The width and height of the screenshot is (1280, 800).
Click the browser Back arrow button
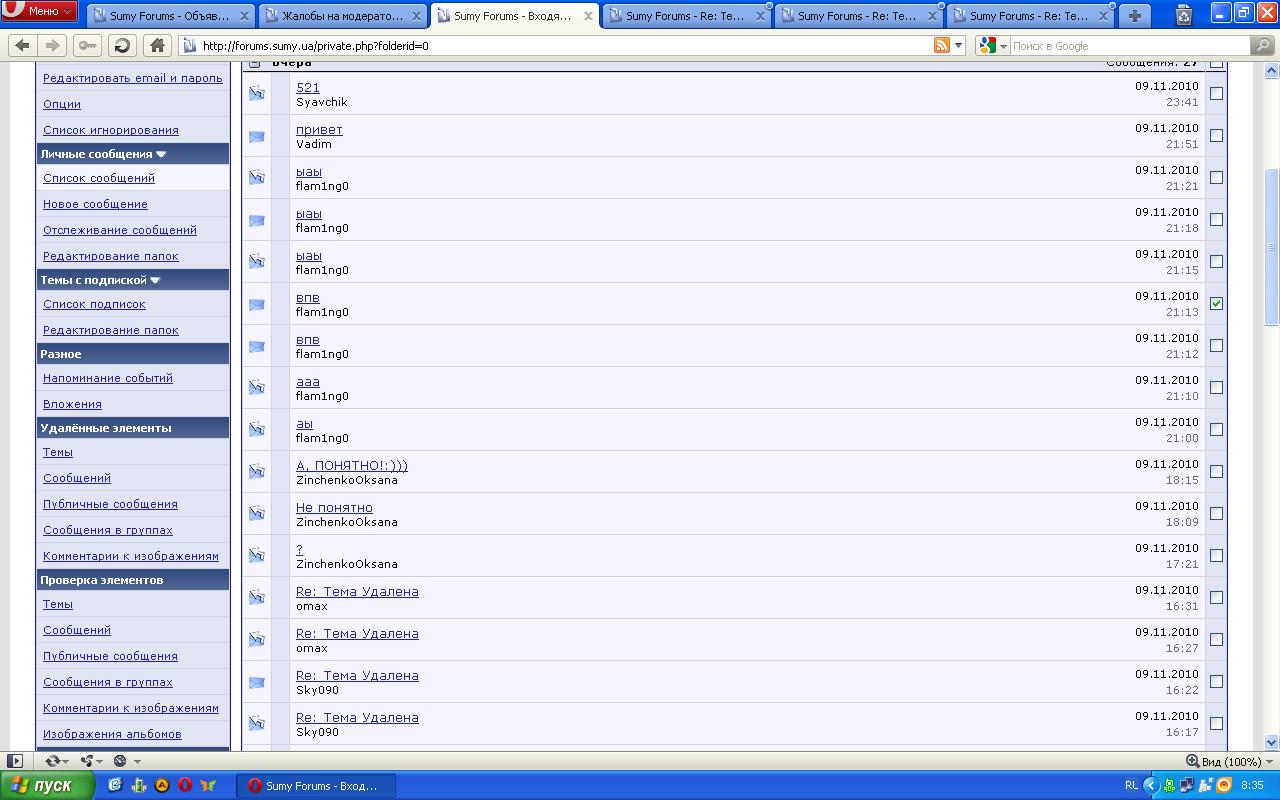(23, 46)
